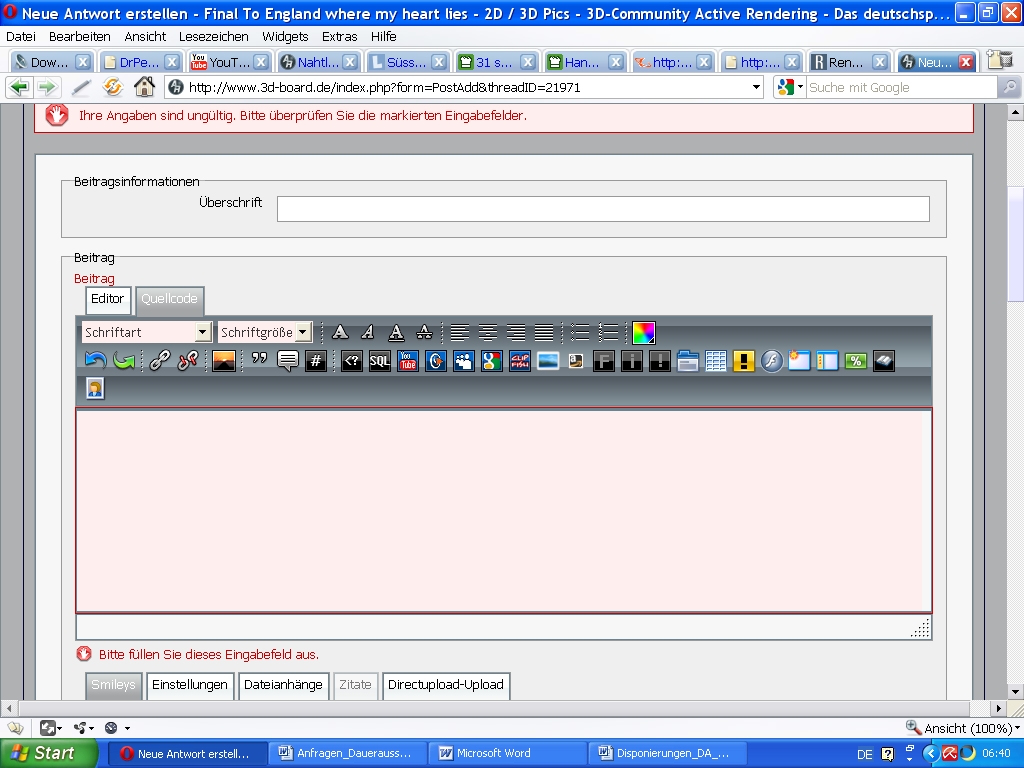This screenshot has width=1024, height=768.
Task: Click the Google search field
Action: pos(901,88)
